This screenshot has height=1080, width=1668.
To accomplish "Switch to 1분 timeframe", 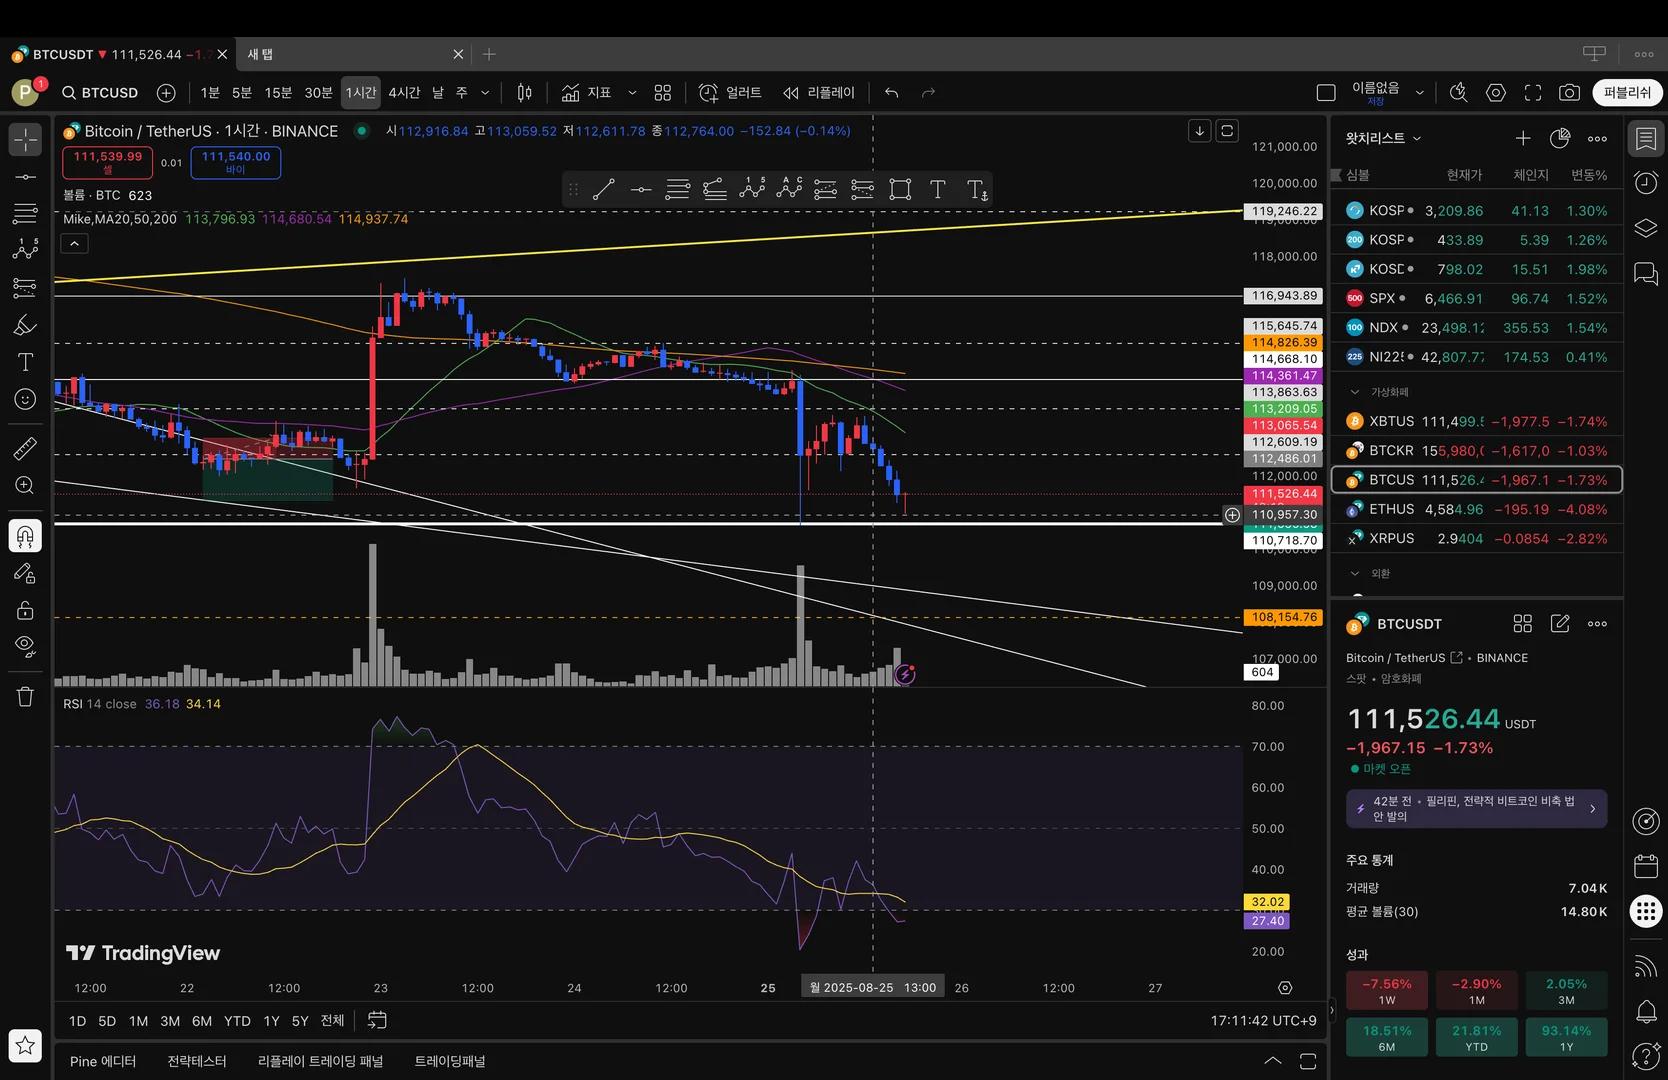I will pyautogui.click(x=210, y=93).
